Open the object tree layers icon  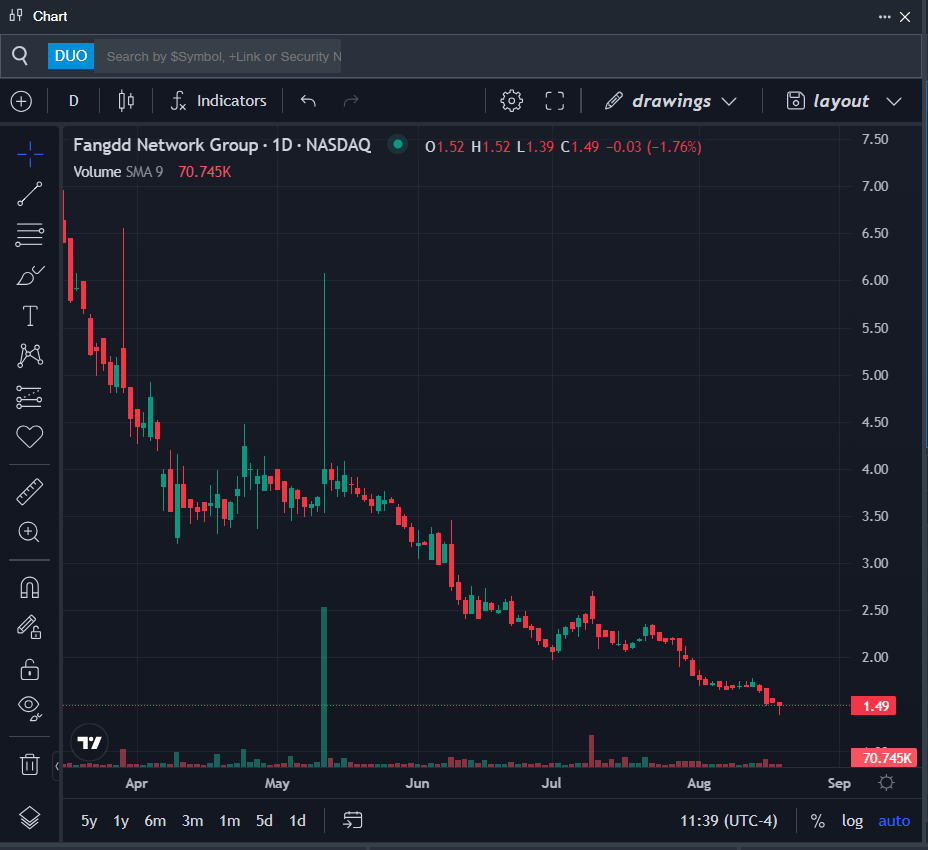[x=30, y=818]
